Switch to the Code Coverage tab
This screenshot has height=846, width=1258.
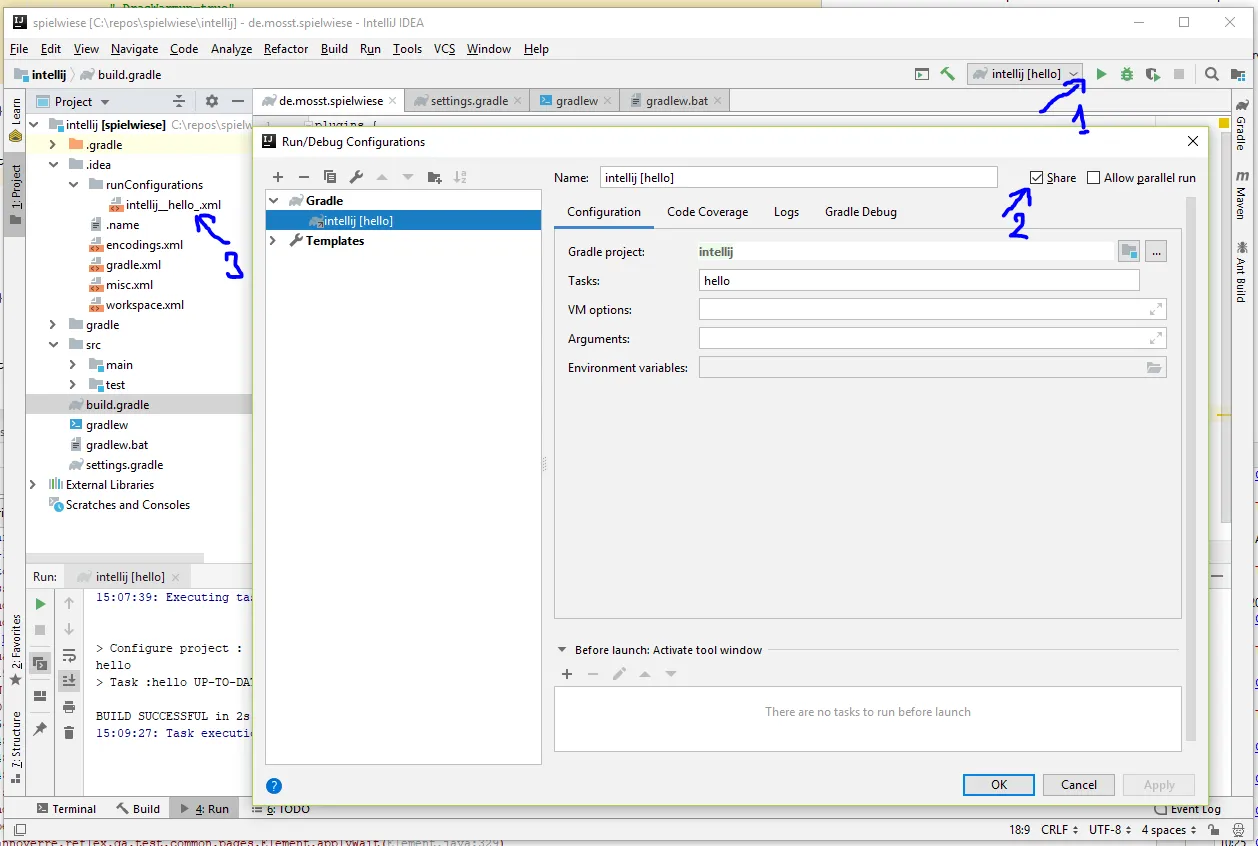(707, 212)
